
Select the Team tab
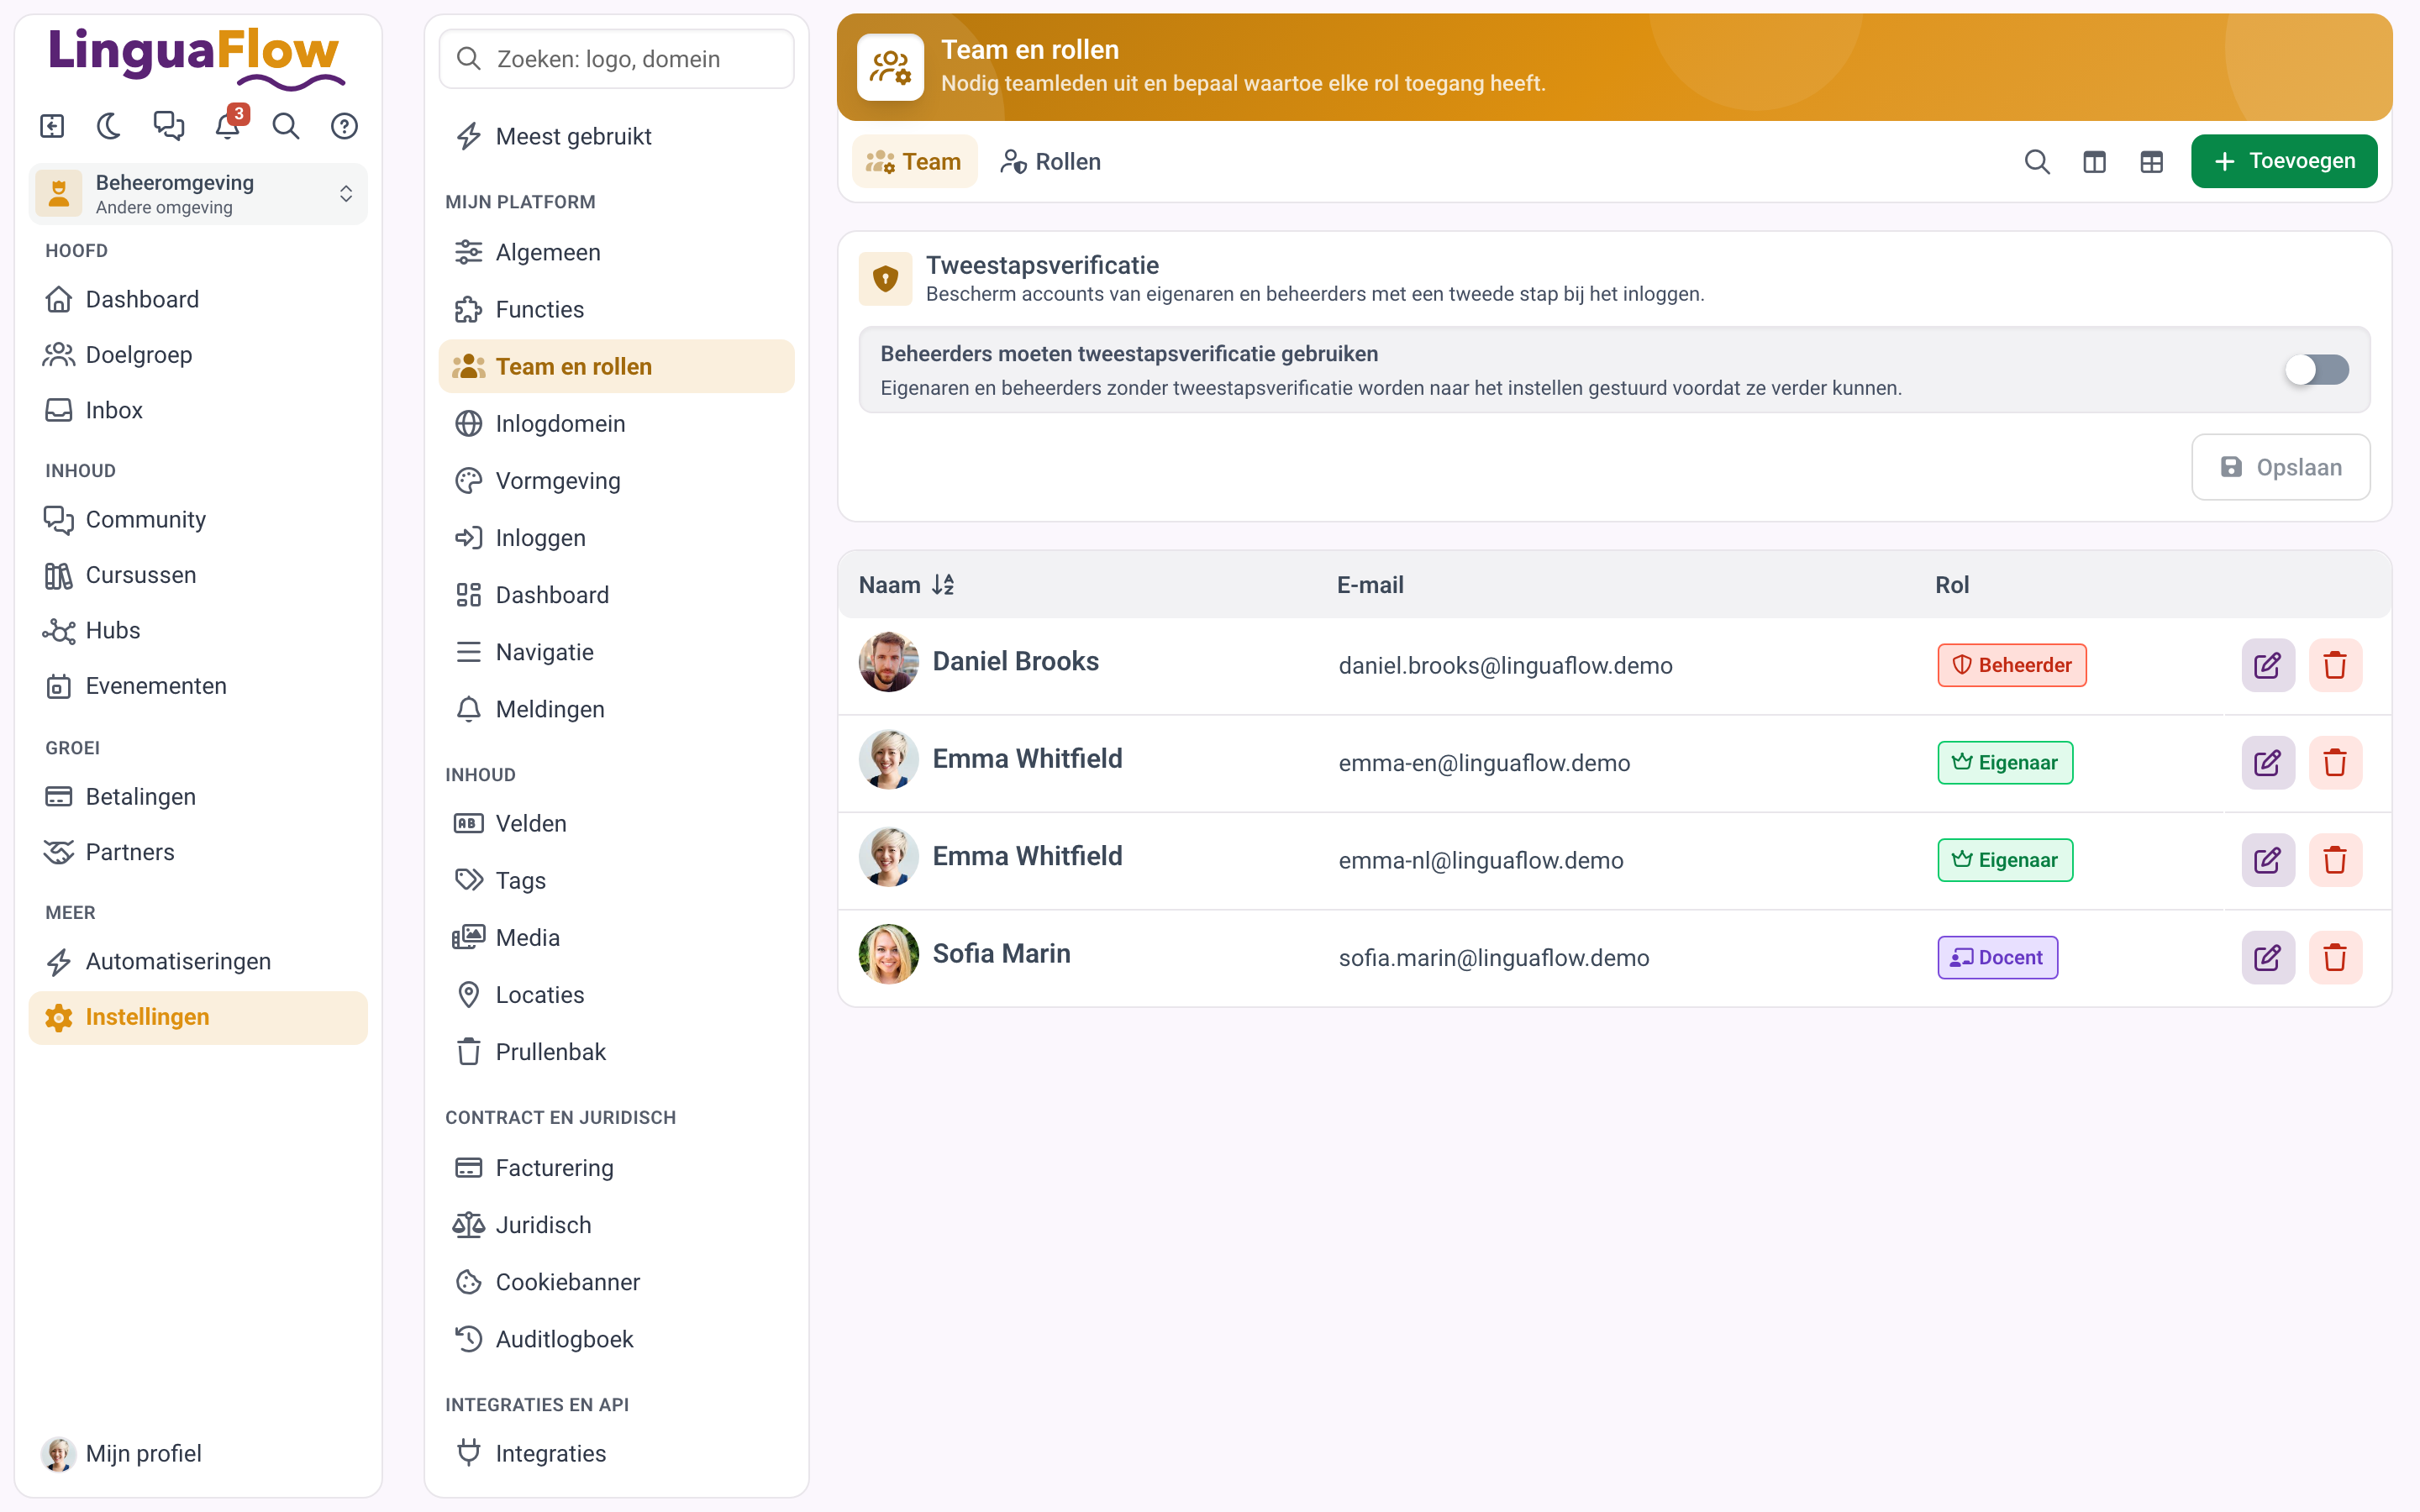pos(914,162)
